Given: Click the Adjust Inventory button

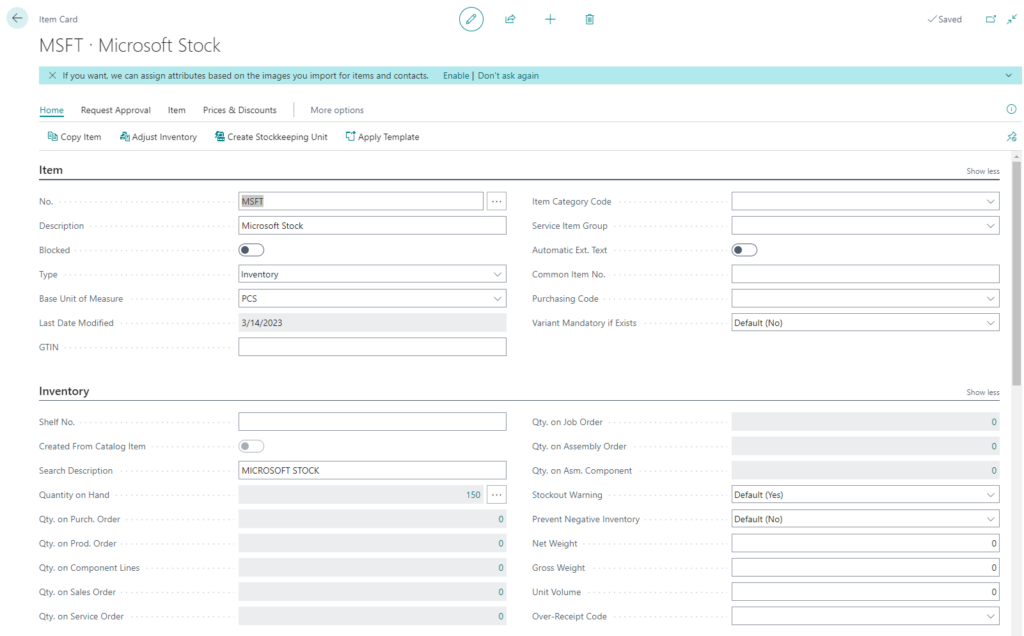Looking at the screenshot, I should [x=158, y=137].
